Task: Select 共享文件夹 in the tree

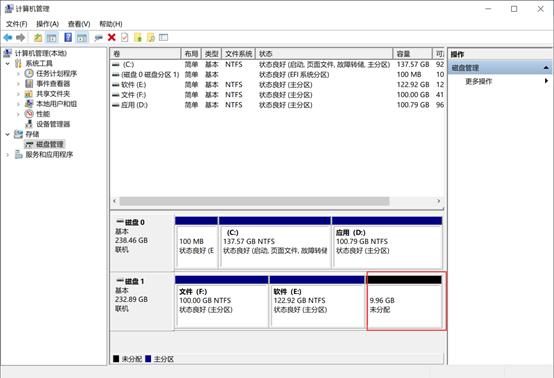Action: coord(53,94)
